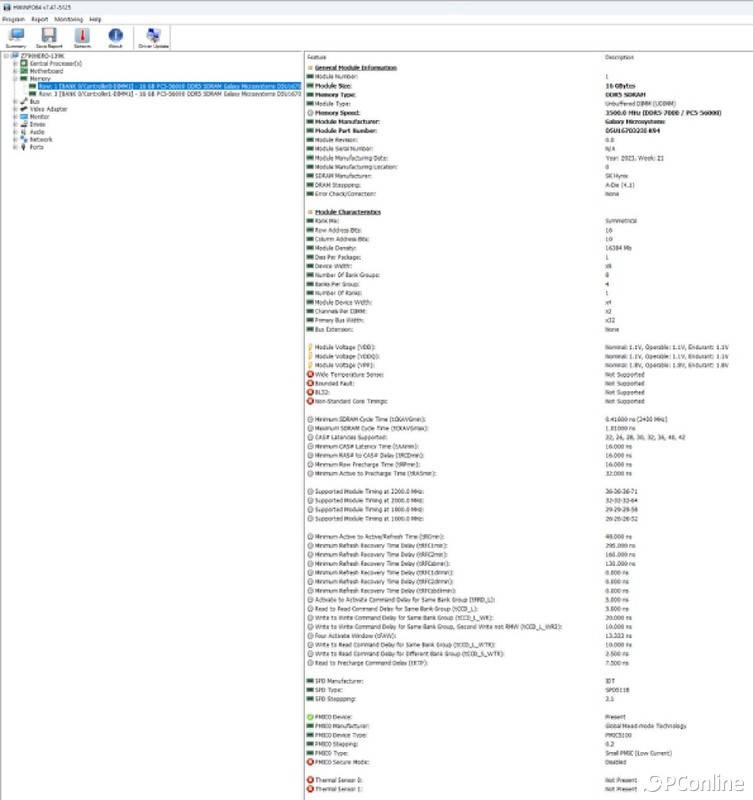The image size is (753, 800).
Task: Open the Sensors thermometer icon
Action: (x=82, y=38)
